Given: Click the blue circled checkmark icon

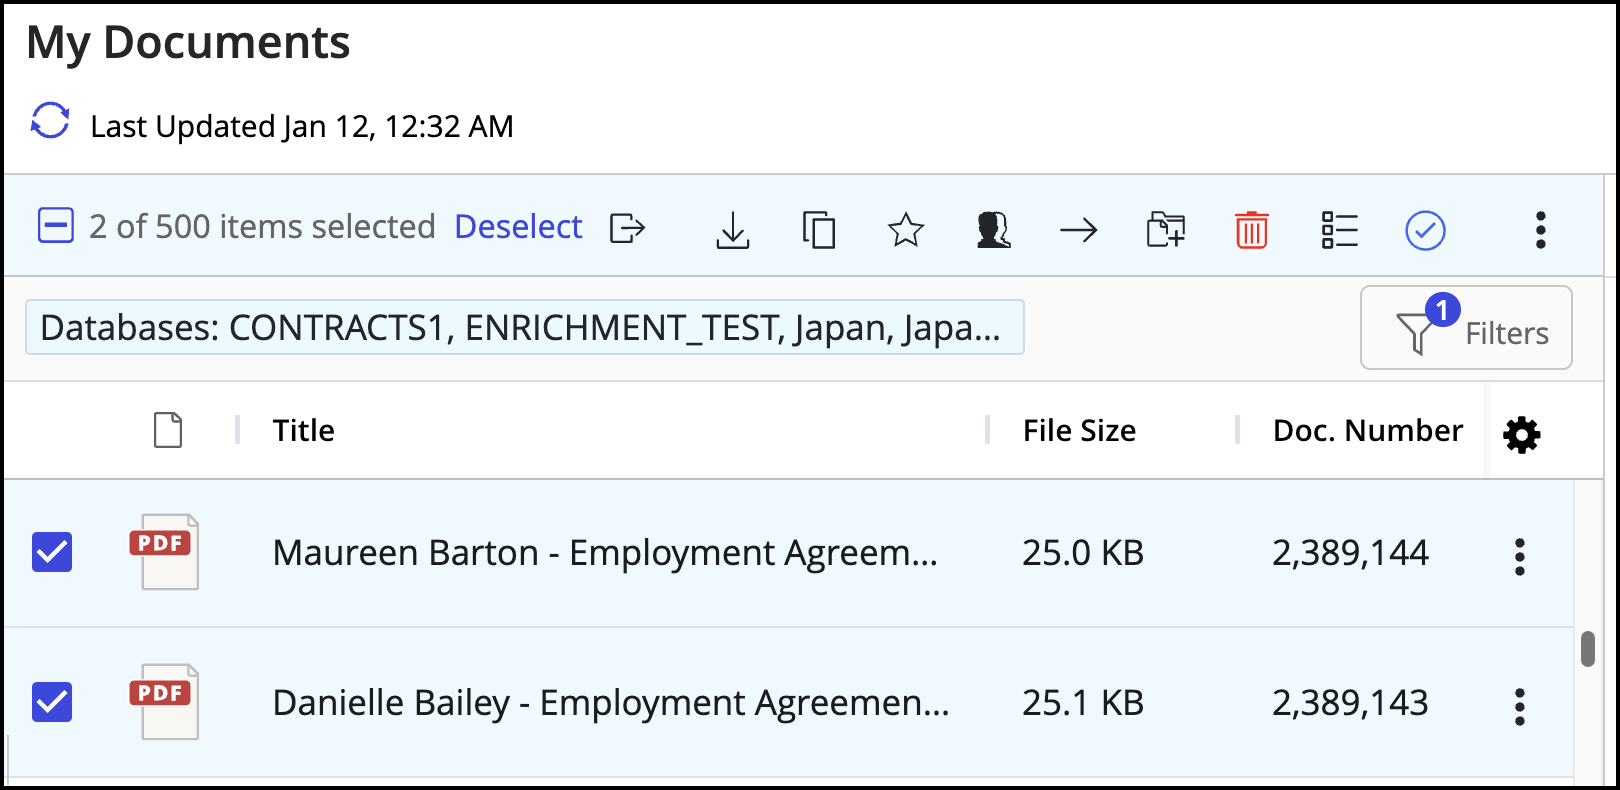Looking at the screenshot, I should pyautogui.click(x=1425, y=230).
